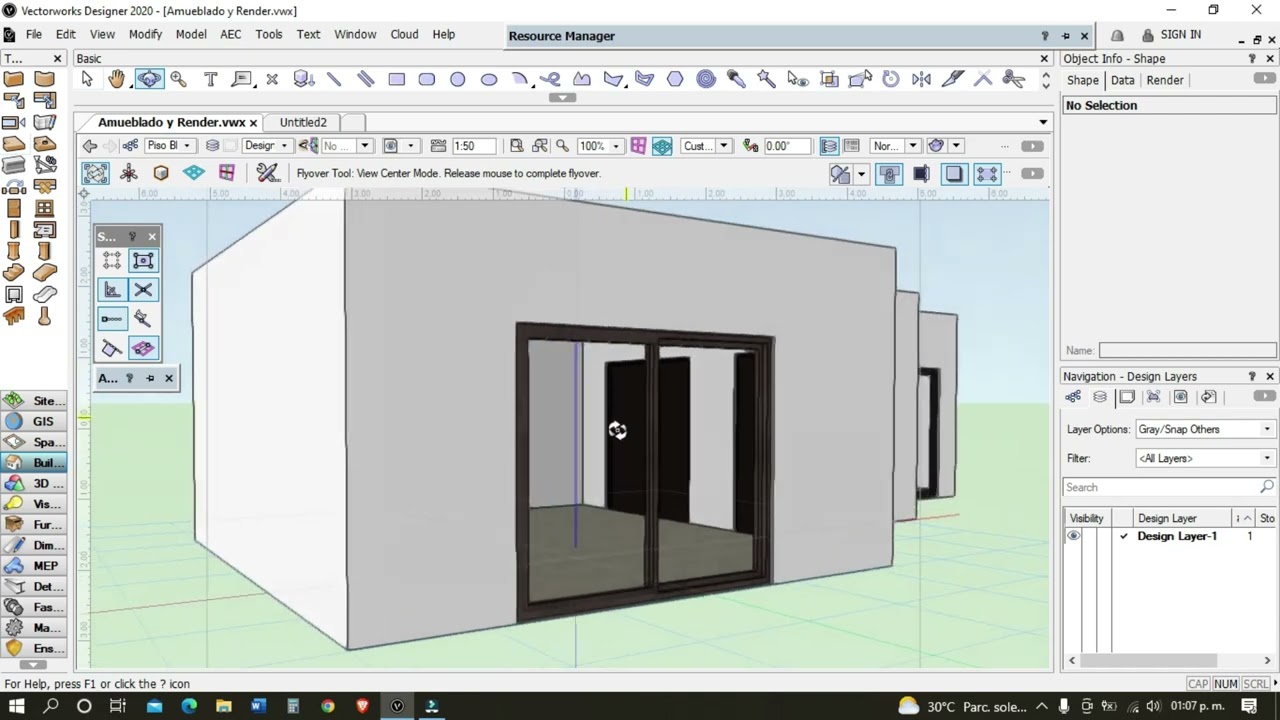Click the rotation angle 0.00° field
The height and width of the screenshot is (720, 1280).
pyautogui.click(x=787, y=146)
